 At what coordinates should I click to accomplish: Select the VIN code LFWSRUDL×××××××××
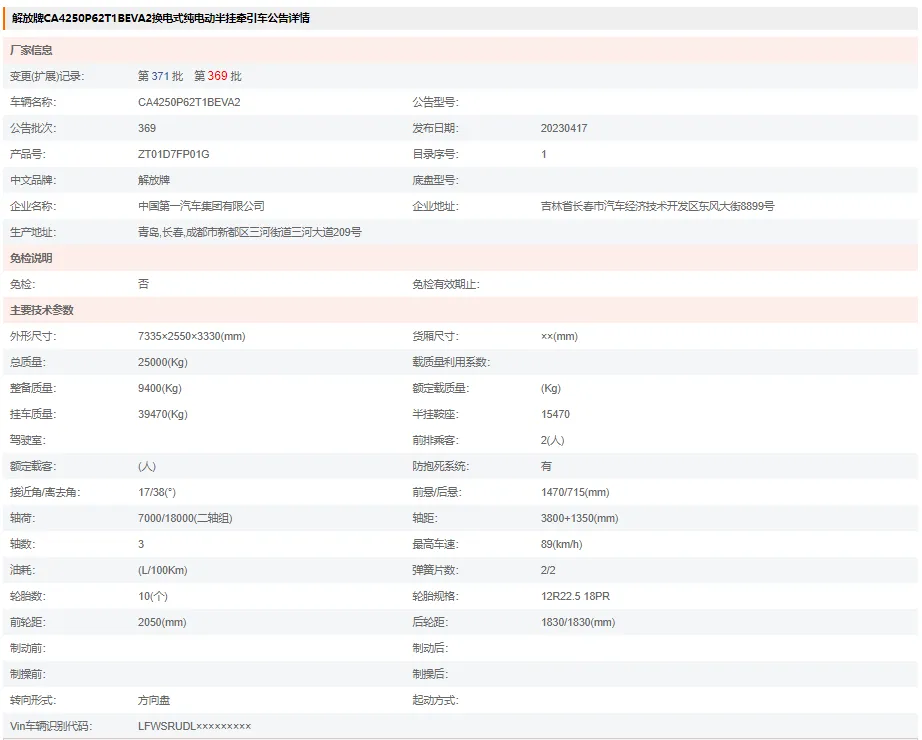194,726
